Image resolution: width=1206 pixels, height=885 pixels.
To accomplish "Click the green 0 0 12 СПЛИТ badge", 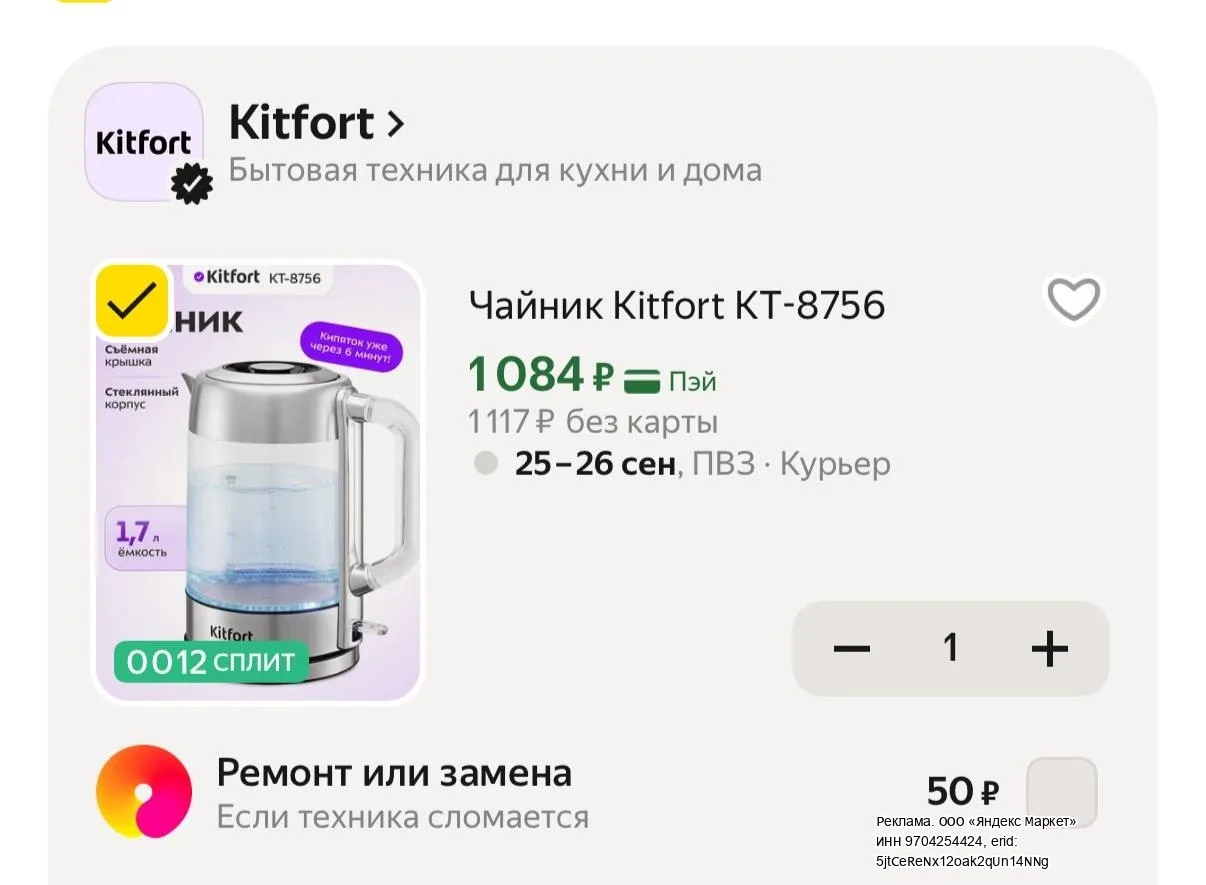I will 210,661.
